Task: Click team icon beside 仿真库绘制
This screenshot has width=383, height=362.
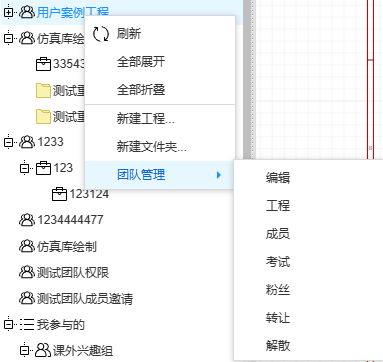Action: point(27,246)
